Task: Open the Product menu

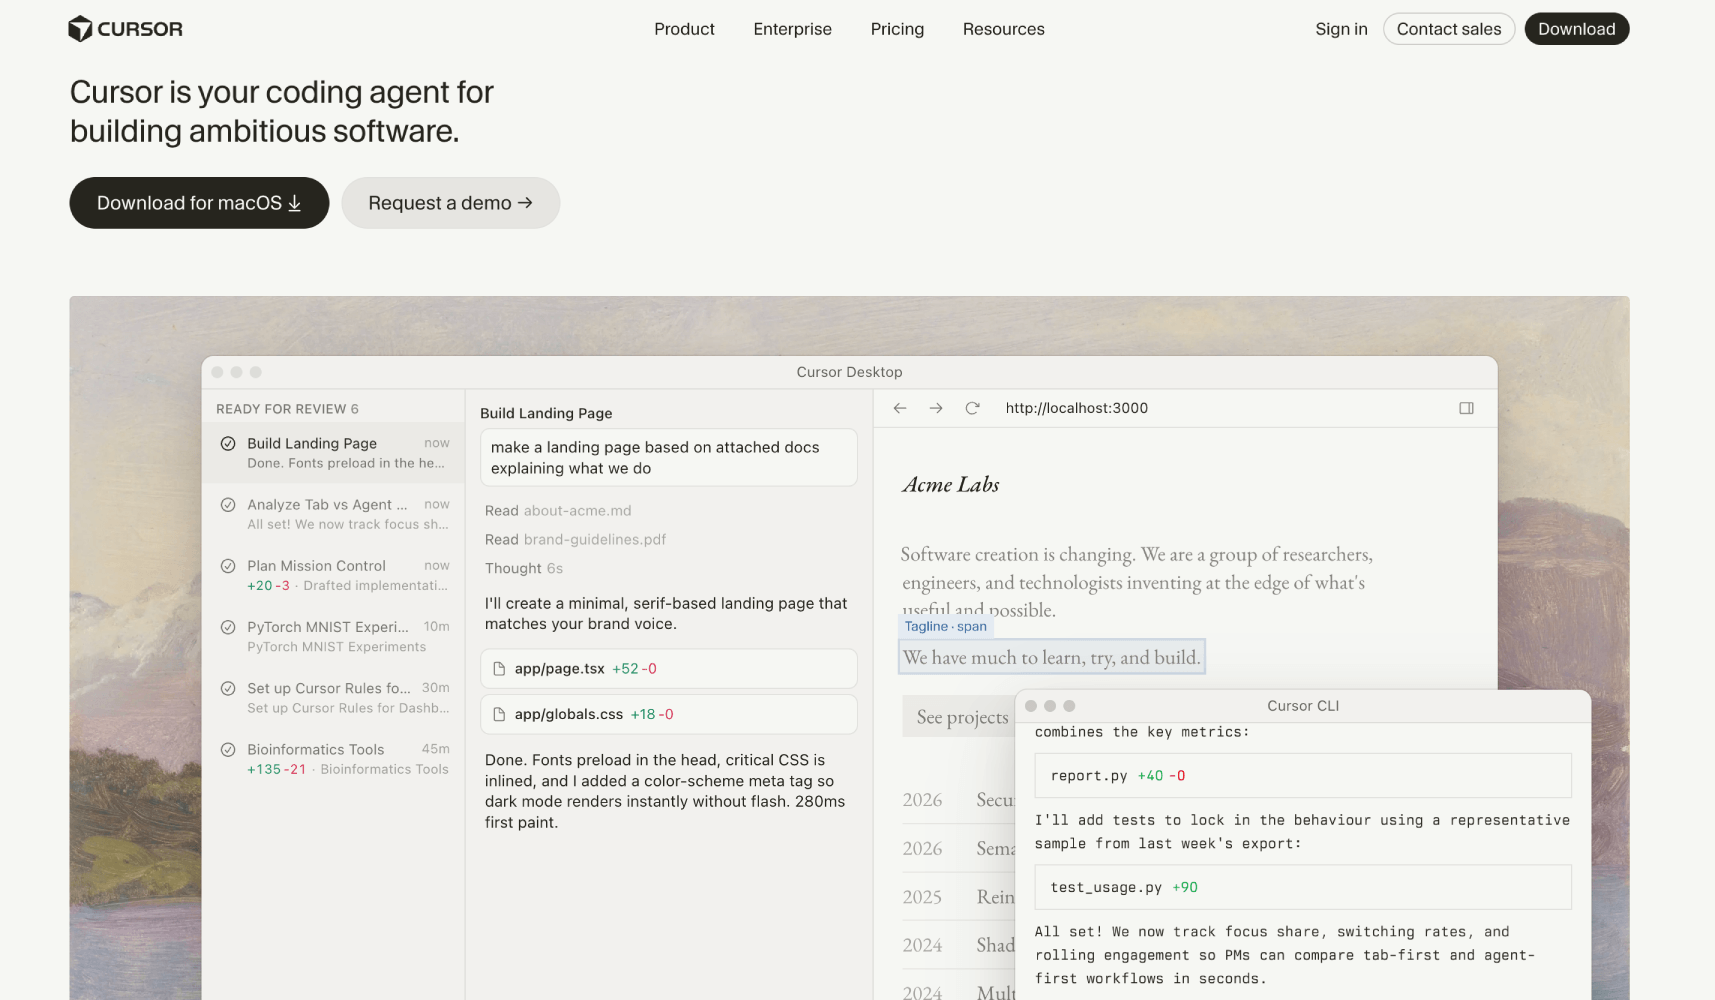Action: [684, 29]
